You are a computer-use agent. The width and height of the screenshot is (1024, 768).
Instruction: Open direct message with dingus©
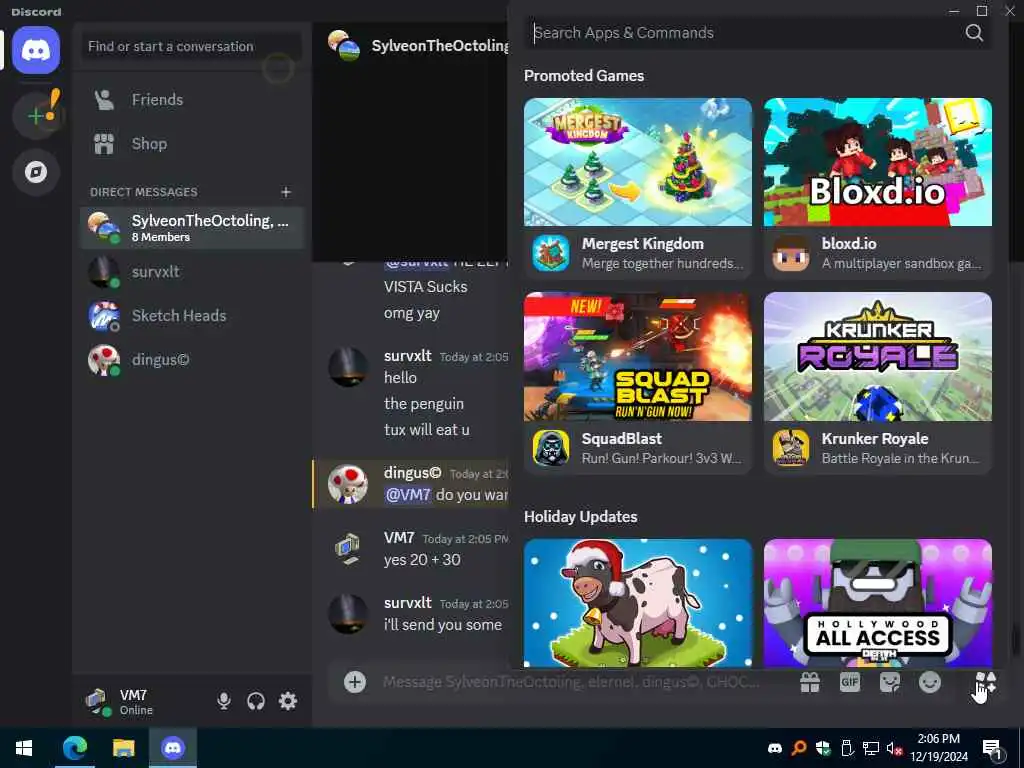[192, 360]
